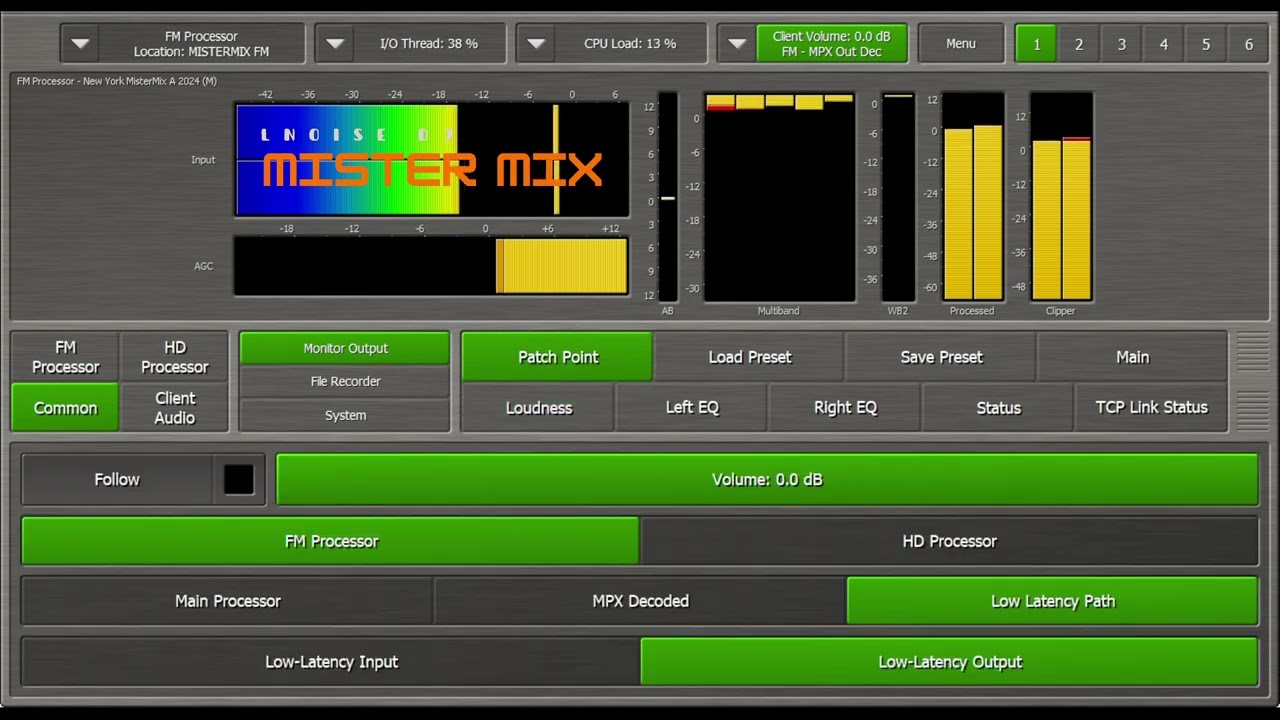Choose the Low Latency Path patch point
Image resolution: width=1280 pixels, height=720 pixels.
point(1052,601)
